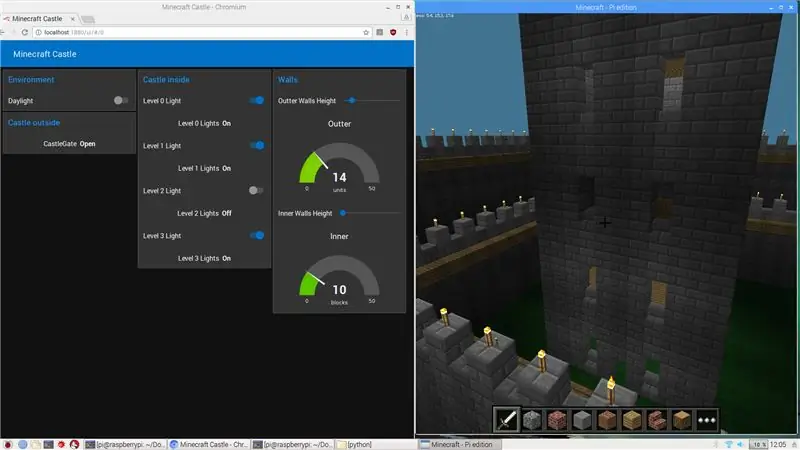Click the 'Level 0 Lights On' status text

(204, 123)
